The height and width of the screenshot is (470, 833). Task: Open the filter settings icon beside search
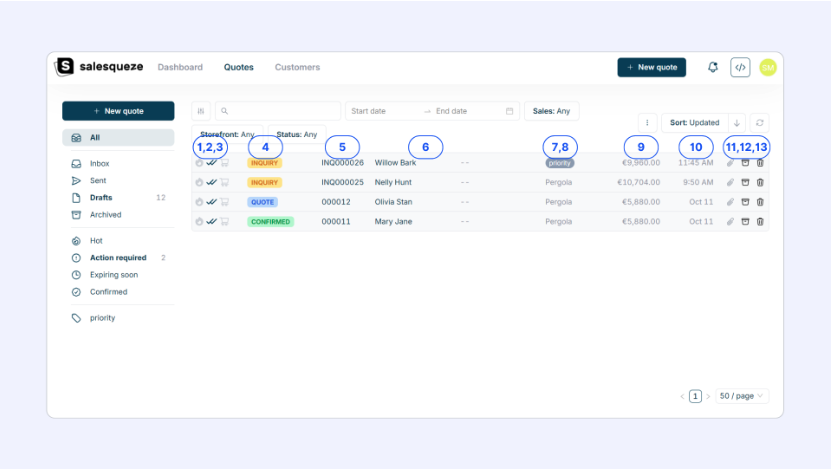pos(201,111)
